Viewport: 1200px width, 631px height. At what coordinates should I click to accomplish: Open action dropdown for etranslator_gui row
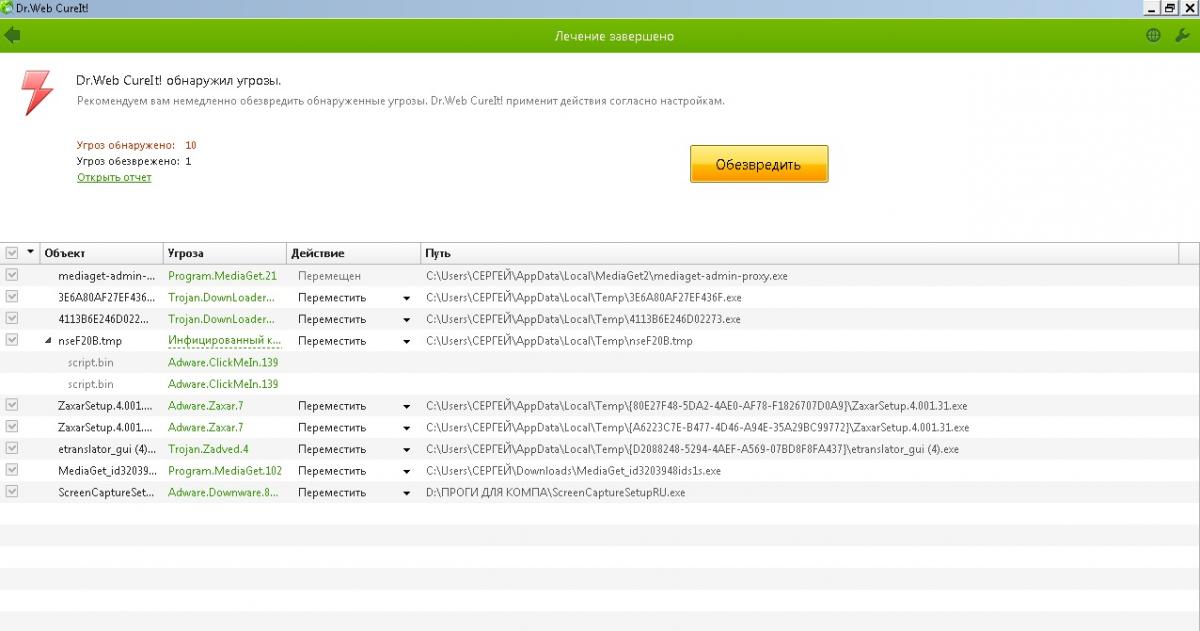(407, 450)
